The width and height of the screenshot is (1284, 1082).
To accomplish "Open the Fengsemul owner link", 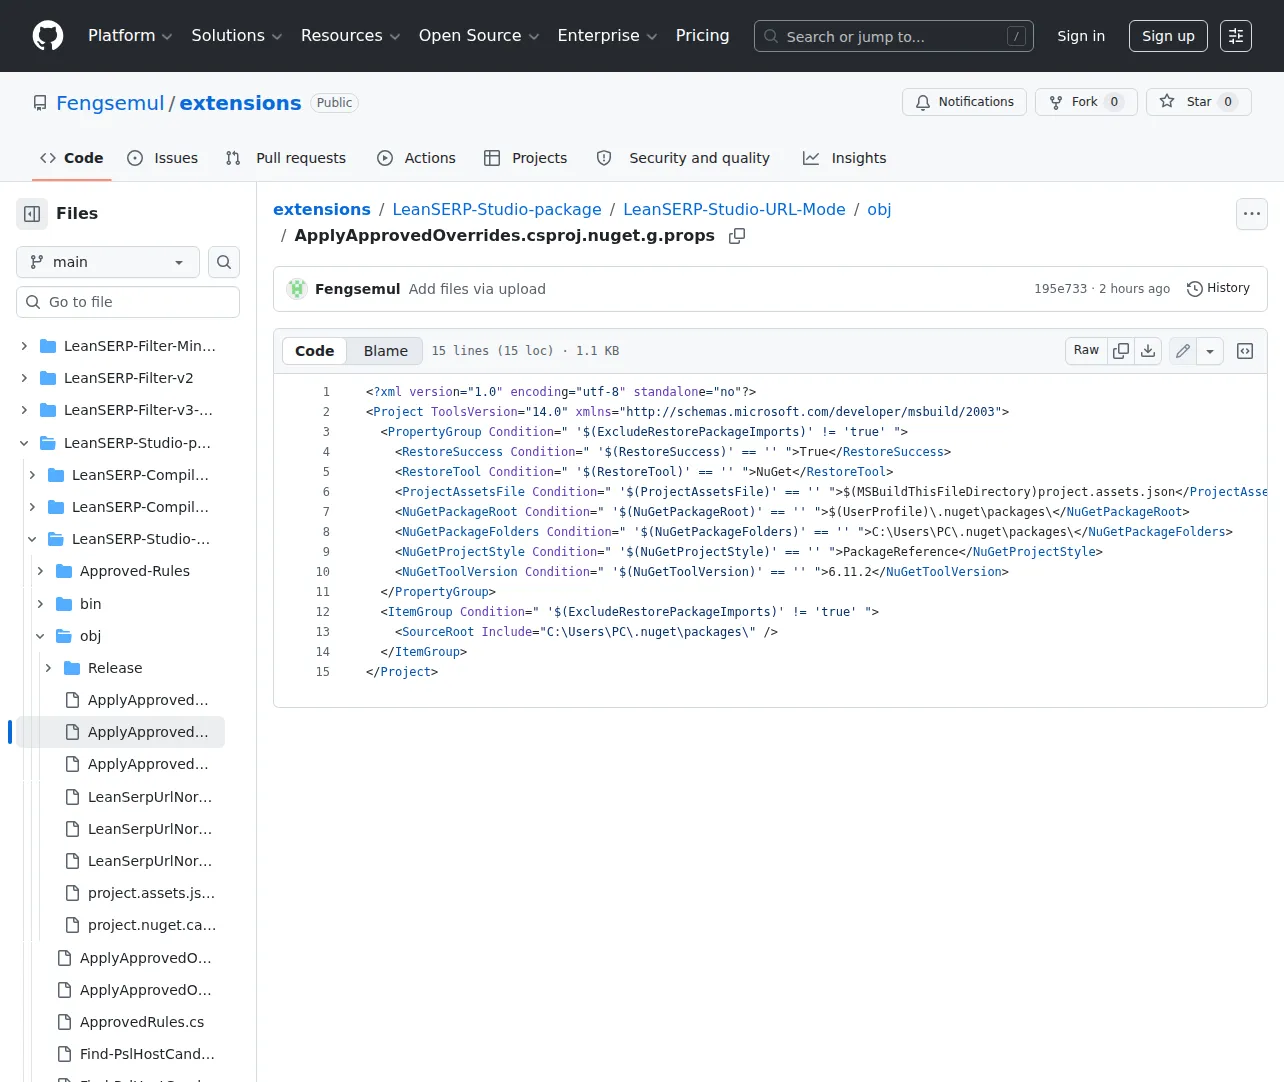I will click(110, 103).
